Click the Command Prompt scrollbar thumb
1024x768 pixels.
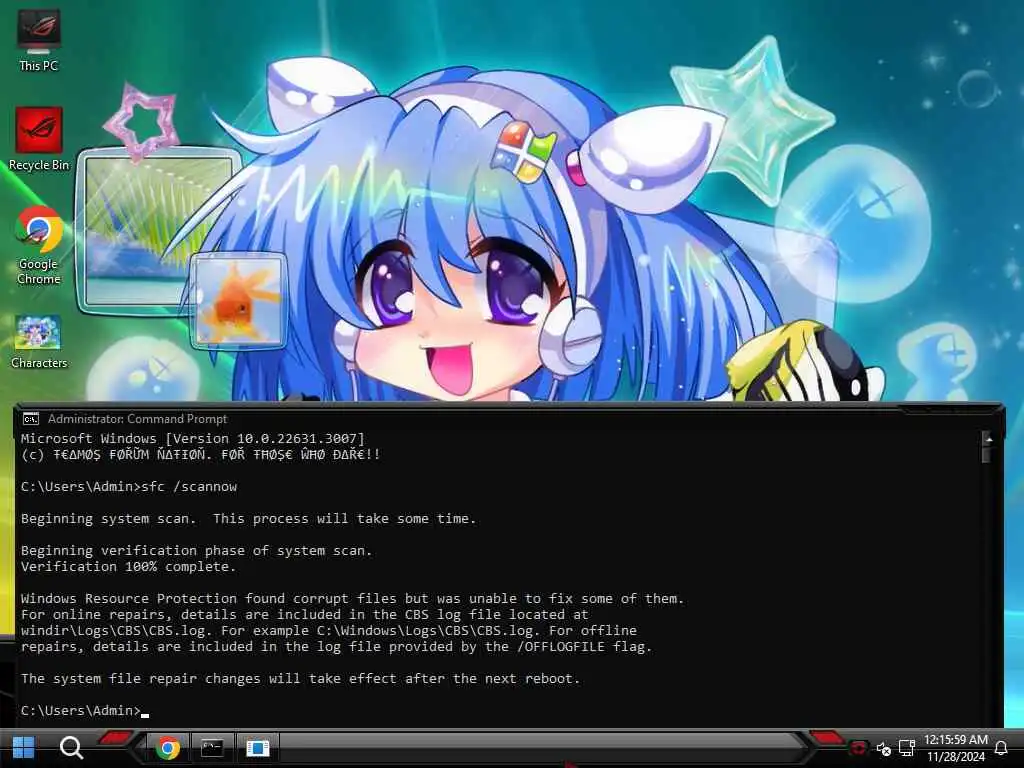pos(987,454)
